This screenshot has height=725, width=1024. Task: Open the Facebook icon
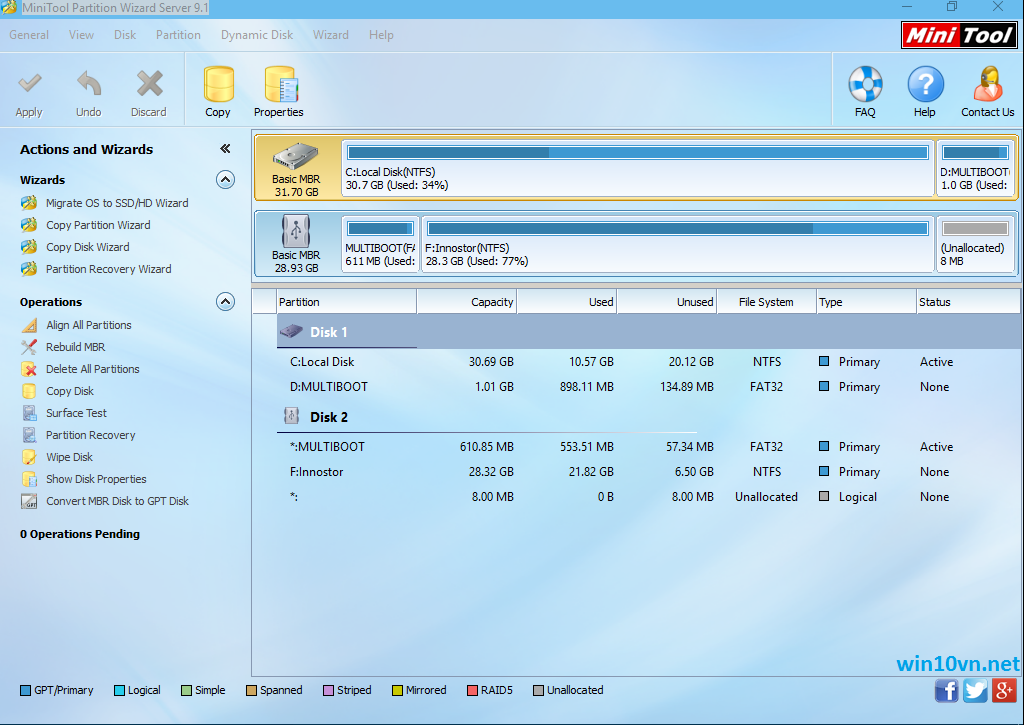pyautogui.click(x=946, y=690)
